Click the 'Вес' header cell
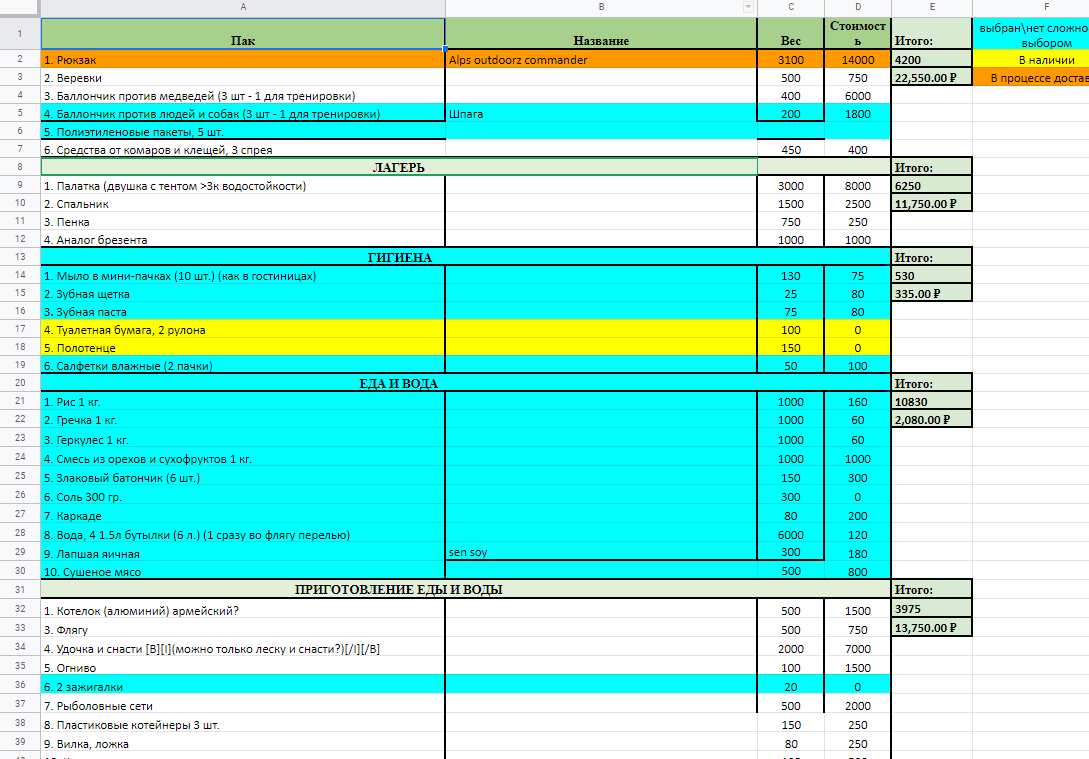 790,33
